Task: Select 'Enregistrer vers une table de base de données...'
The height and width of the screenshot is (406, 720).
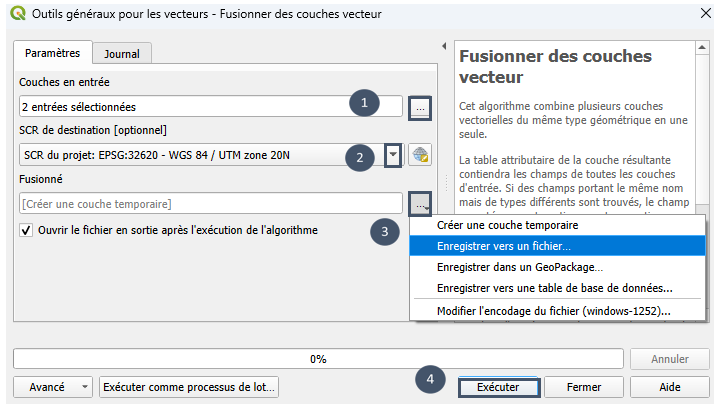Action: tap(557, 288)
